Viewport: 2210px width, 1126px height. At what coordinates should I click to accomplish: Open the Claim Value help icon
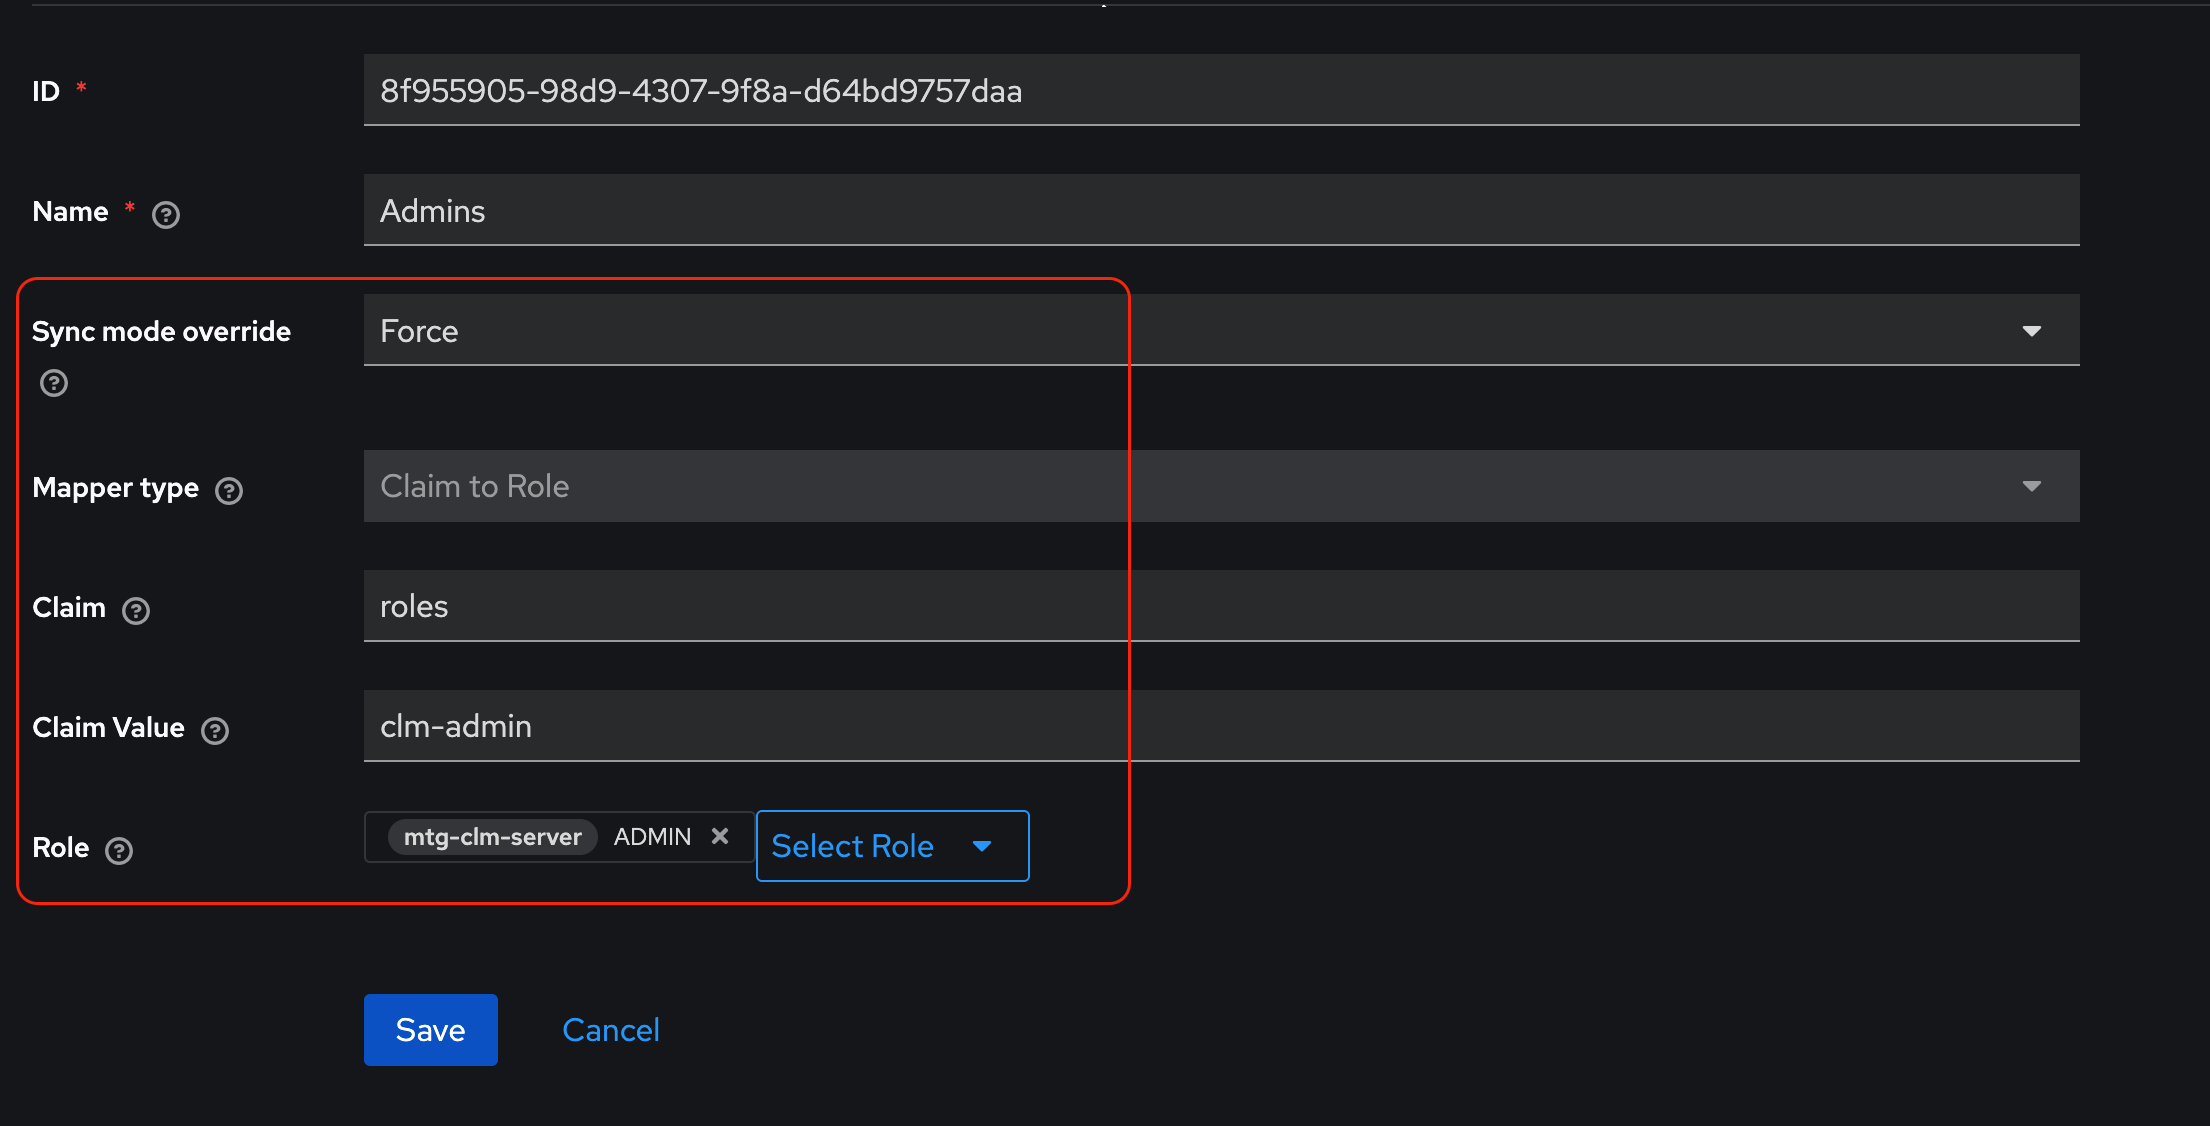[215, 730]
